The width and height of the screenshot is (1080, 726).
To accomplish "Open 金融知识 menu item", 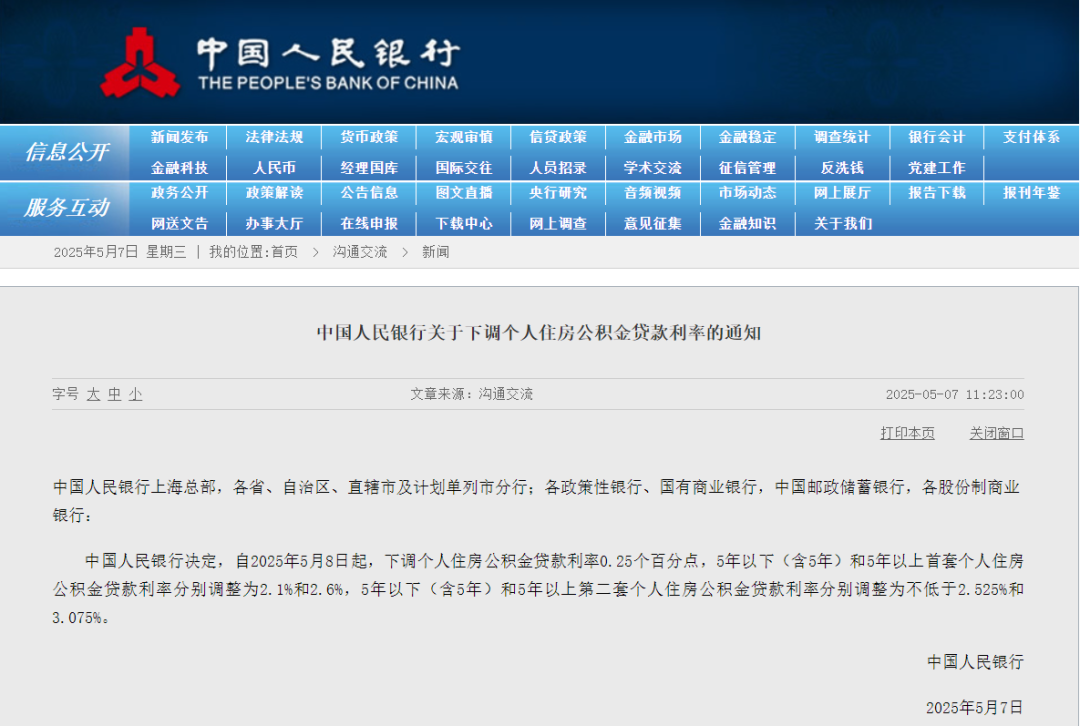I will click(747, 224).
